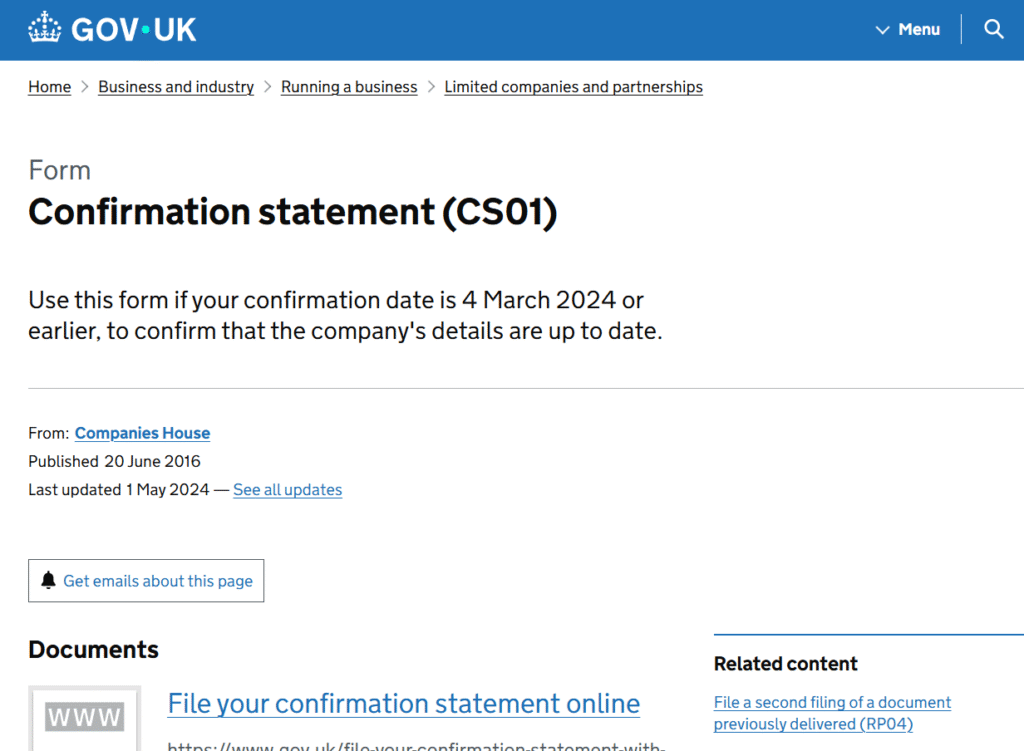Open Business and industry breadcrumb
This screenshot has height=751, width=1024.
[176, 87]
